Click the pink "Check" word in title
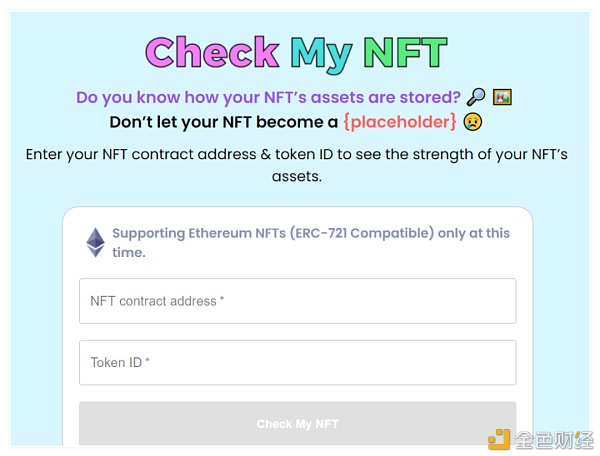 tap(212, 53)
